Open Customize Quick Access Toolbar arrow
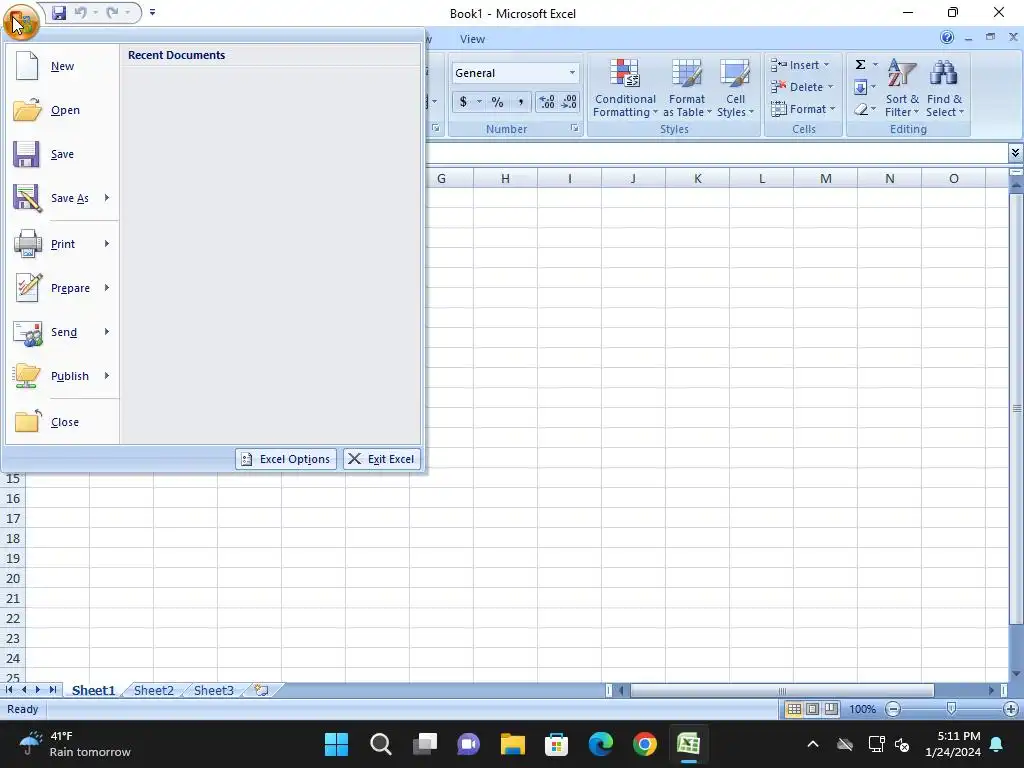Screen dimensions: 1024x768 click(152, 12)
